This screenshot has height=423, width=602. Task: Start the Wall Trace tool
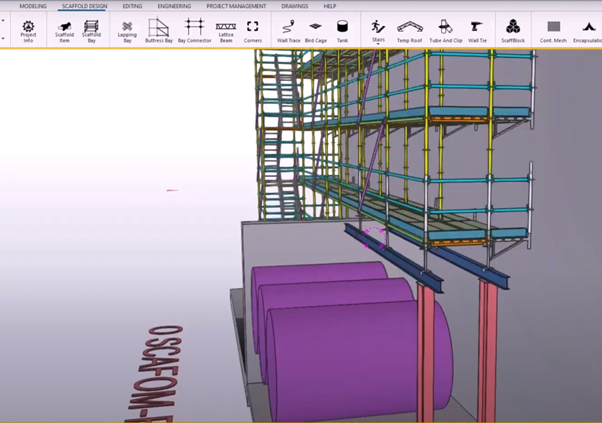(289, 31)
